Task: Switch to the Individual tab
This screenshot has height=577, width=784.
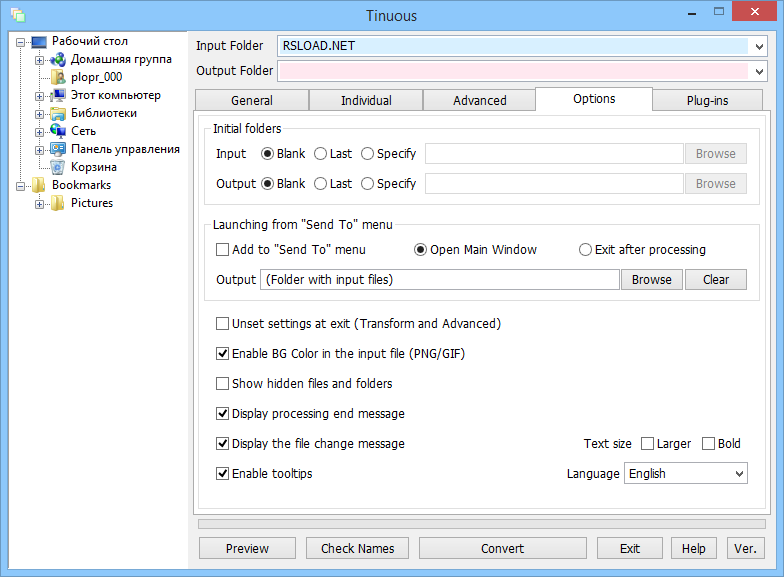Action: click(366, 100)
